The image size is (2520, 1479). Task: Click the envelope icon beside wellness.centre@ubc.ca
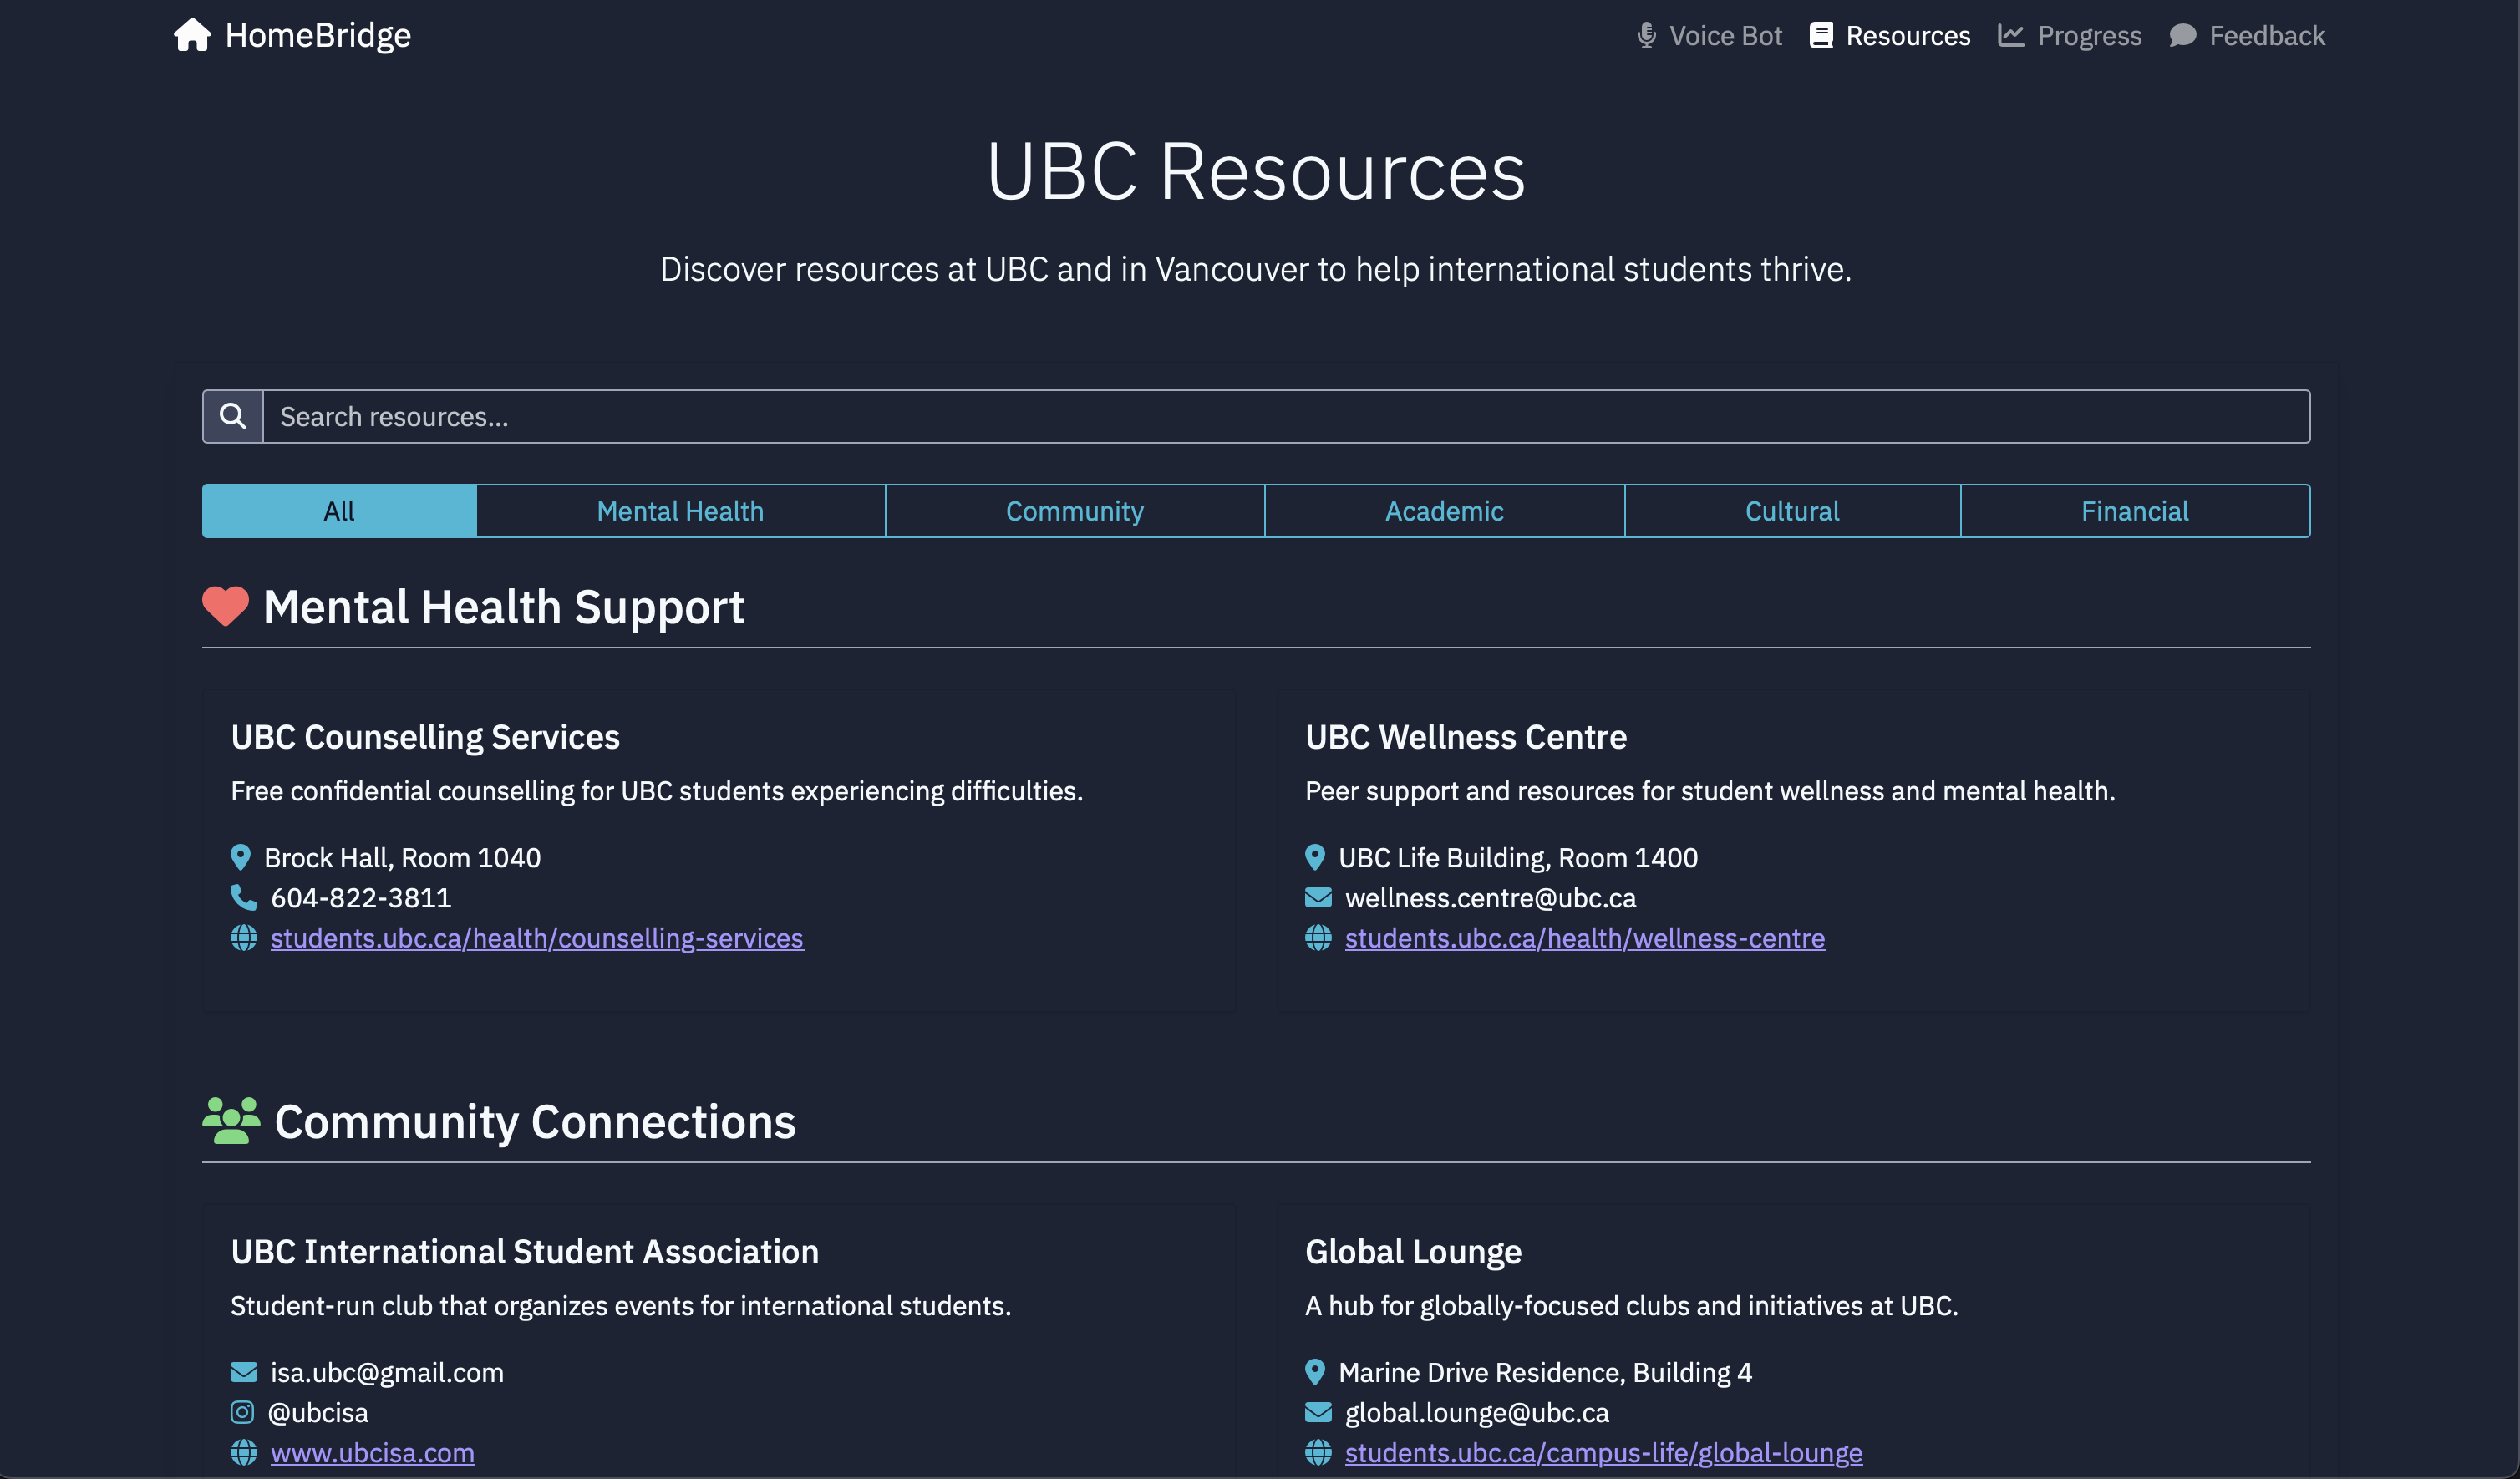1318,897
